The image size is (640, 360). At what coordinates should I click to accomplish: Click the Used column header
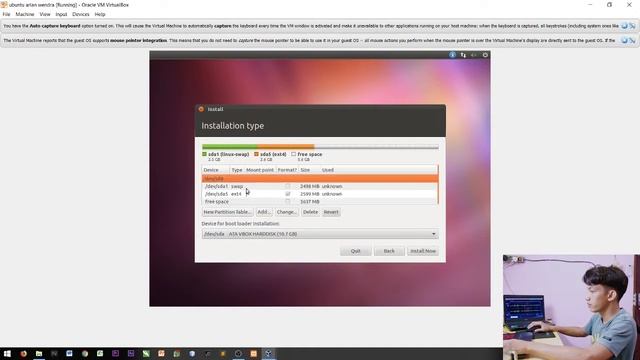click(378, 170)
